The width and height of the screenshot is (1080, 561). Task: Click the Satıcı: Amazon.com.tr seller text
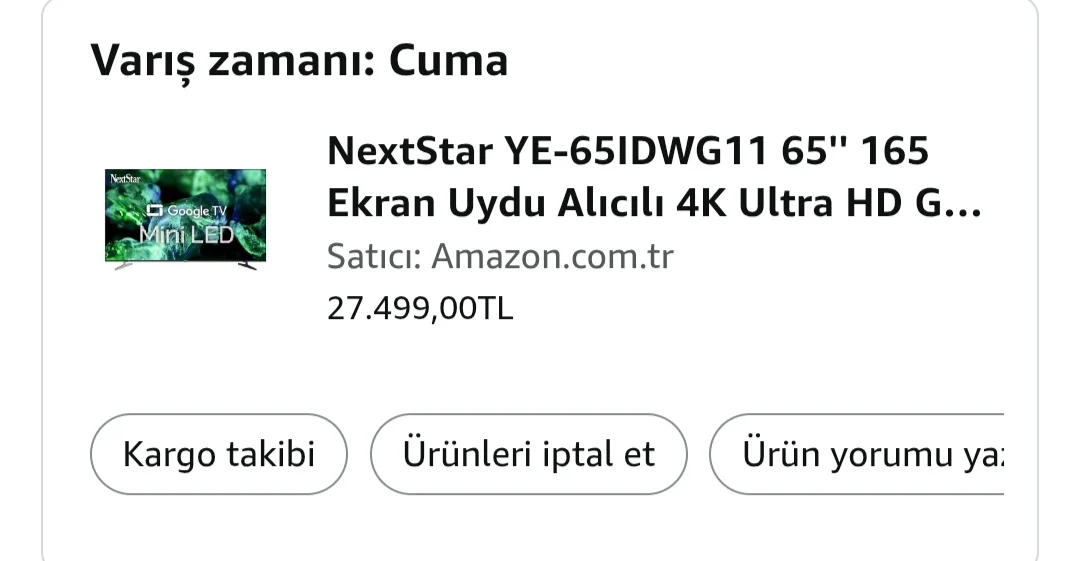pos(500,256)
